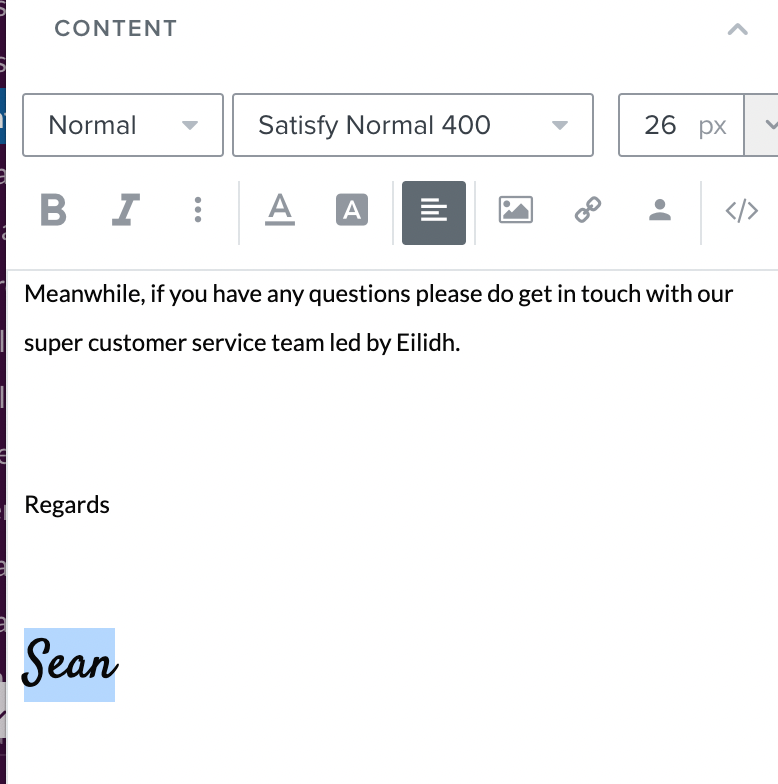Place cursor in the Regards line

(67, 504)
